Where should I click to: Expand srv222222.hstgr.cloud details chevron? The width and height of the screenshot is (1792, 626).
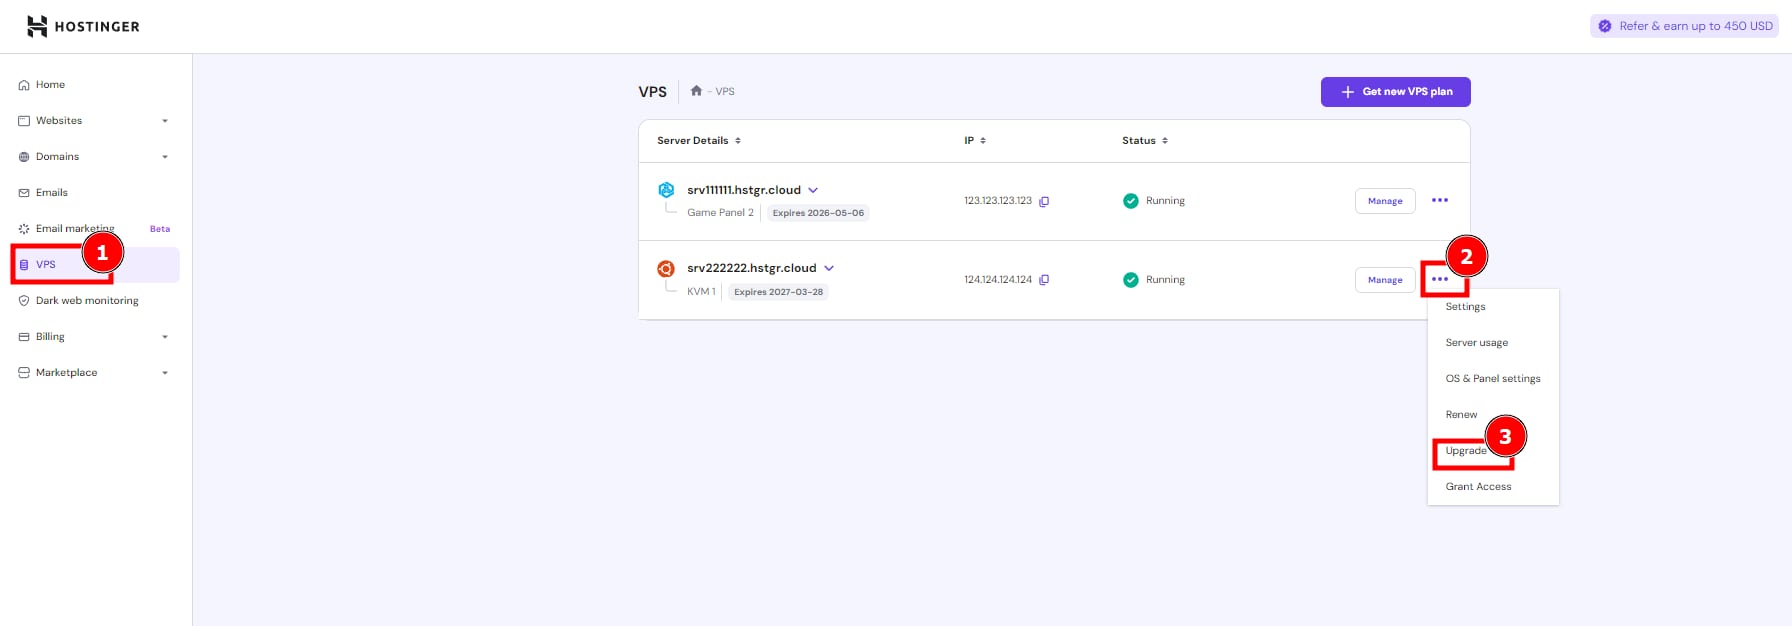[x=829, y=268]
